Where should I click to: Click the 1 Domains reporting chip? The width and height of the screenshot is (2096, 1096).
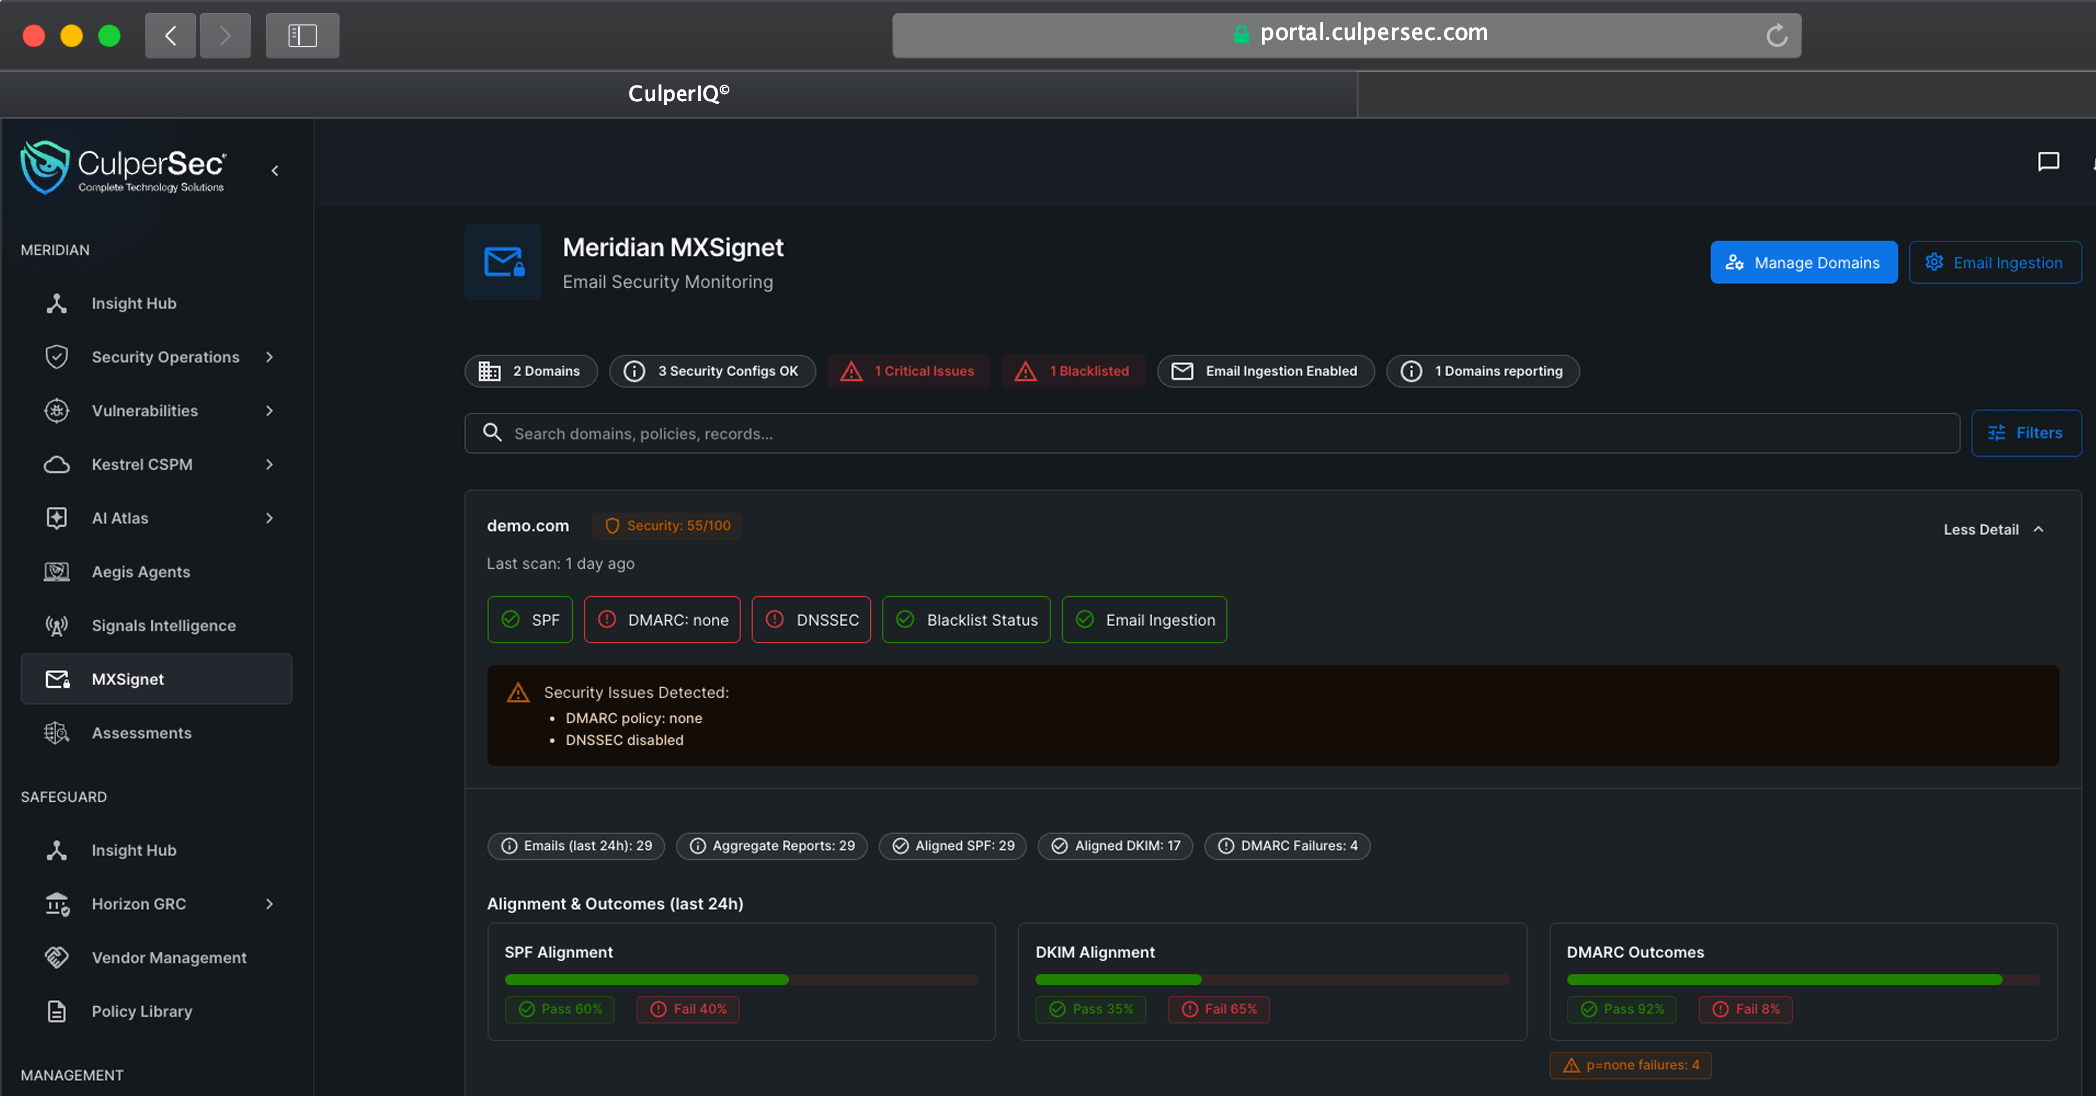point(1483,371)
